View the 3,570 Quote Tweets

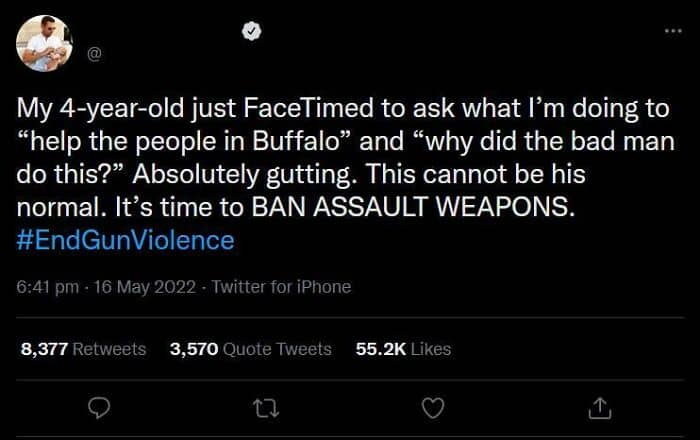[x=250, y=349]
